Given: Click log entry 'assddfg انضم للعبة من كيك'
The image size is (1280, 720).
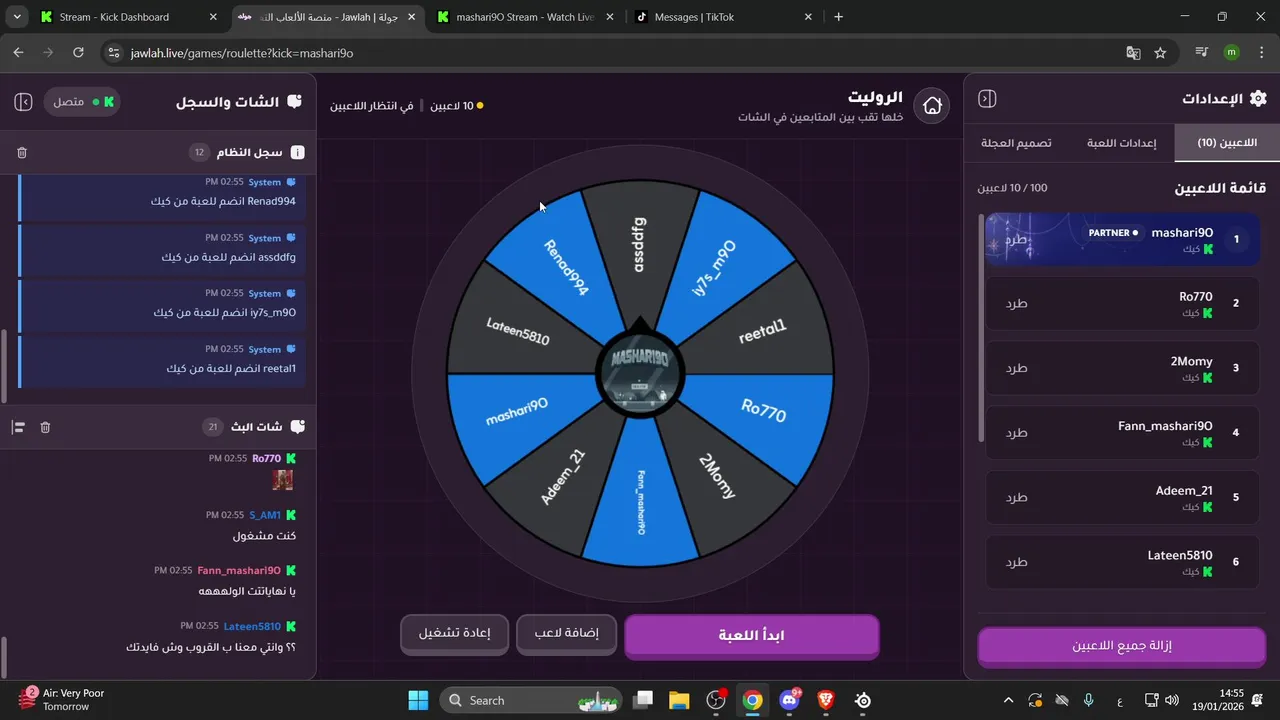Looking at the screenshot, I should tap(160, 248).
